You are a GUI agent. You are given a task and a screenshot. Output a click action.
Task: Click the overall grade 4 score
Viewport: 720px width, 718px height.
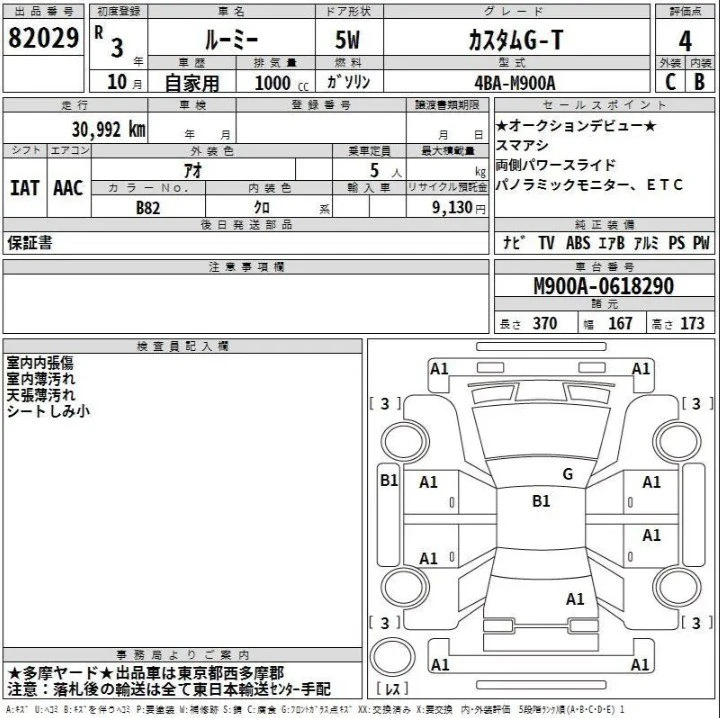point(685,41)
